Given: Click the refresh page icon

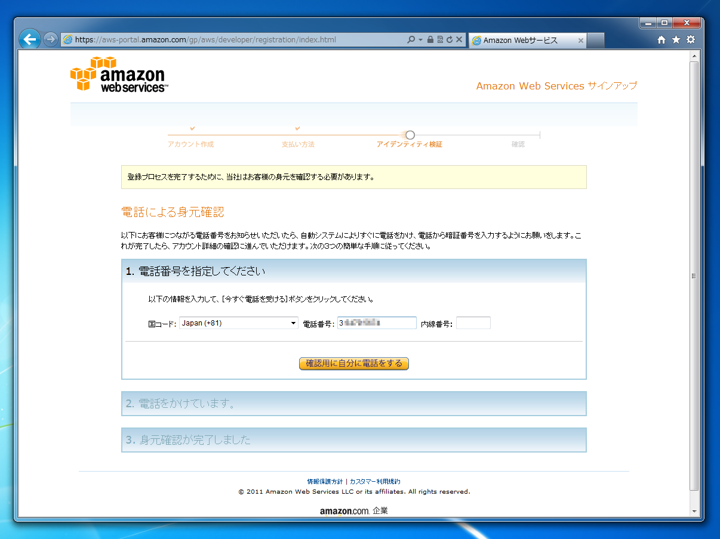Looking at the screenshot, I should [449, 39].
